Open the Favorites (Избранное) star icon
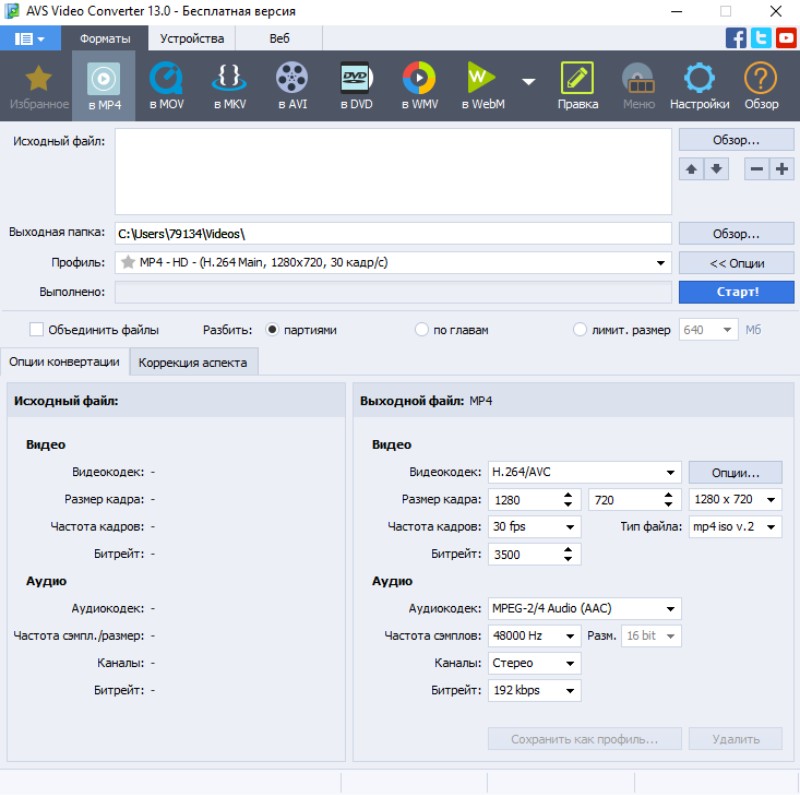The image size is (800, 795). pos(39,79)
